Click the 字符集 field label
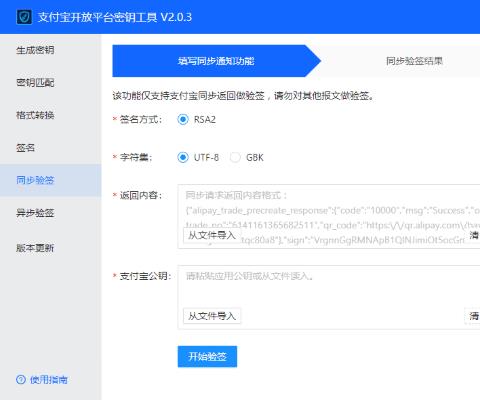This screenshot has height=400, width=480. (x=136, y=157)
